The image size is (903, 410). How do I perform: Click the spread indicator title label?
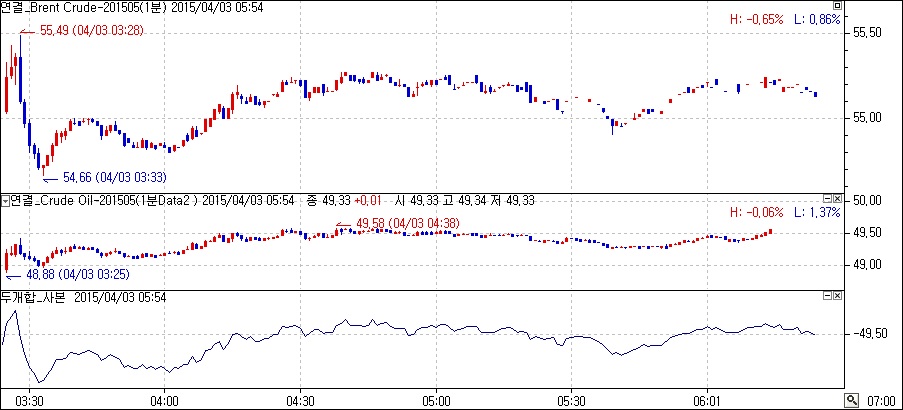coord(35,297)
